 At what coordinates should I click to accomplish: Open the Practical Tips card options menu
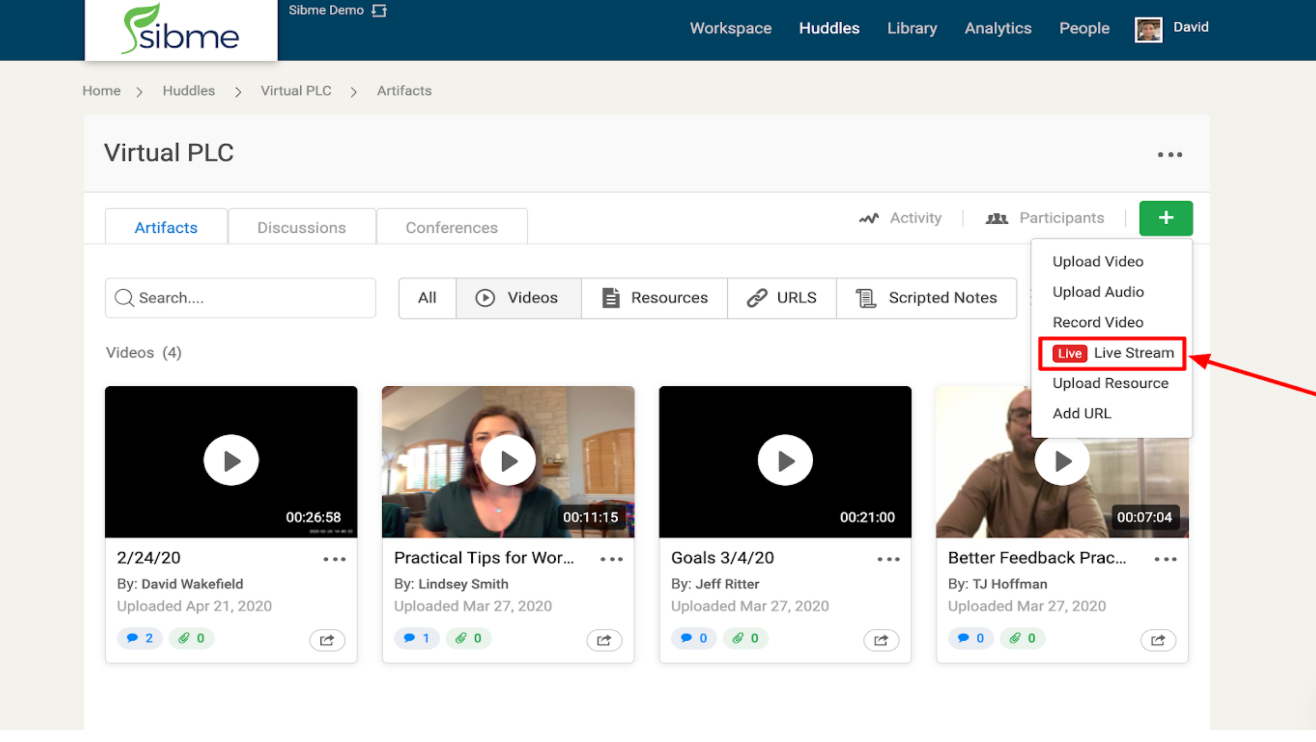coord(611,560)
